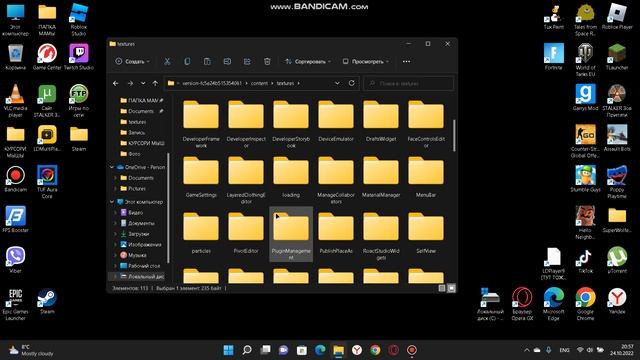Screen dimensions: 640x360
Task: Open the Сортировать (Sort) dropdown
Action: [308, 61]
